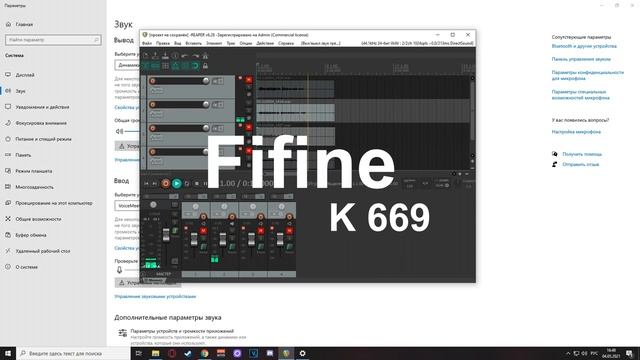This screenshot has height=360, width=640.
Task: Click mixer mute M button of track 4
Action: tap(289, 231)
